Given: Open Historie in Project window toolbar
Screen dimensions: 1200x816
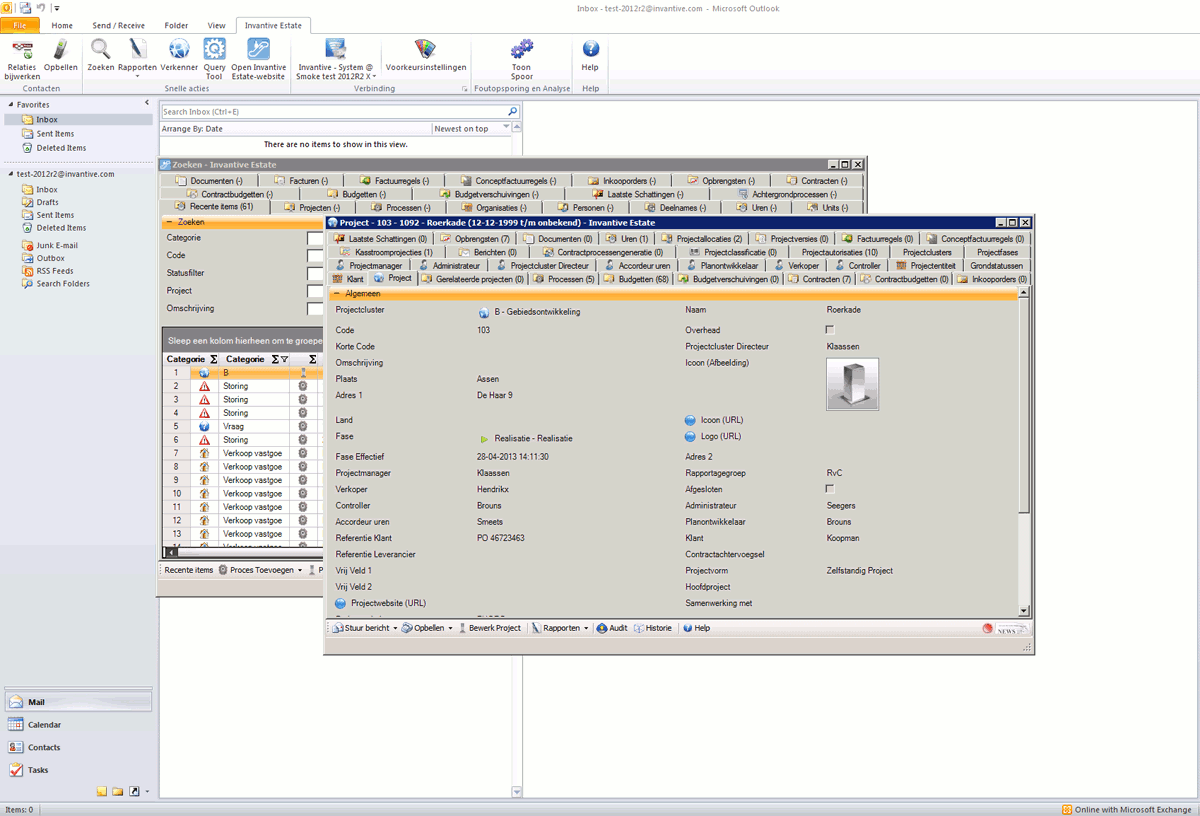Looking at the screenshot, I should 652,628.
